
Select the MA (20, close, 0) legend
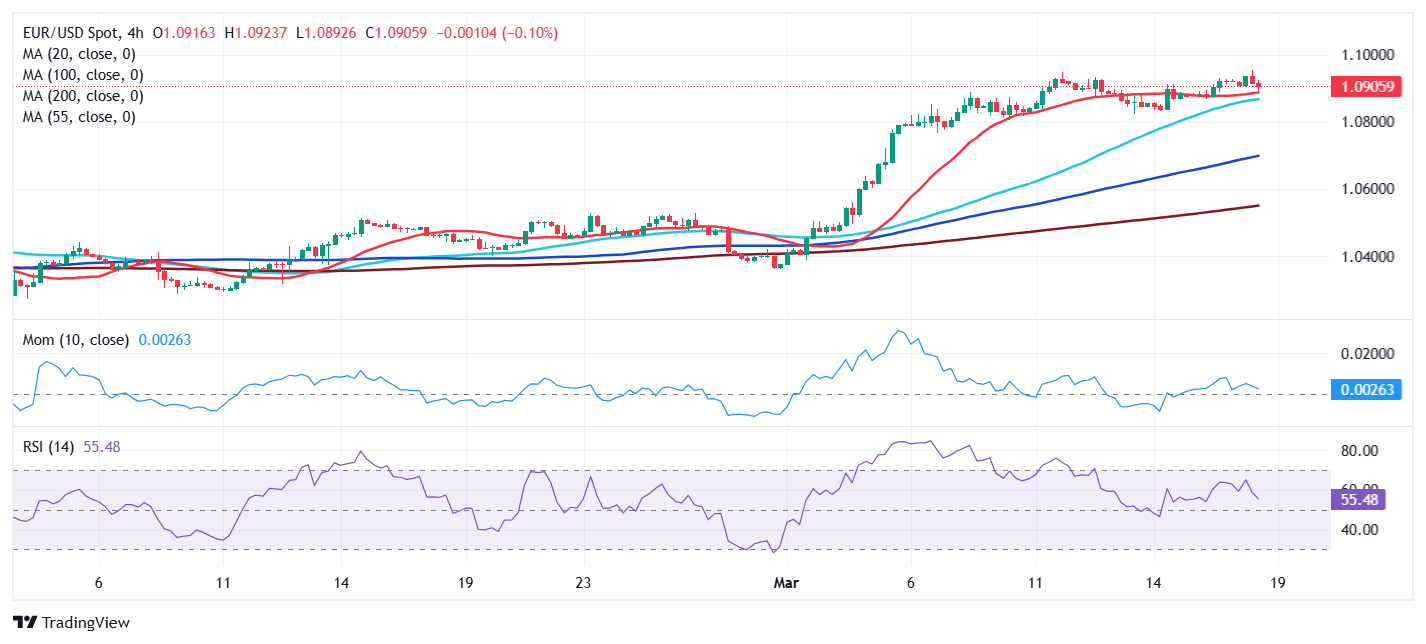(79, 54)
